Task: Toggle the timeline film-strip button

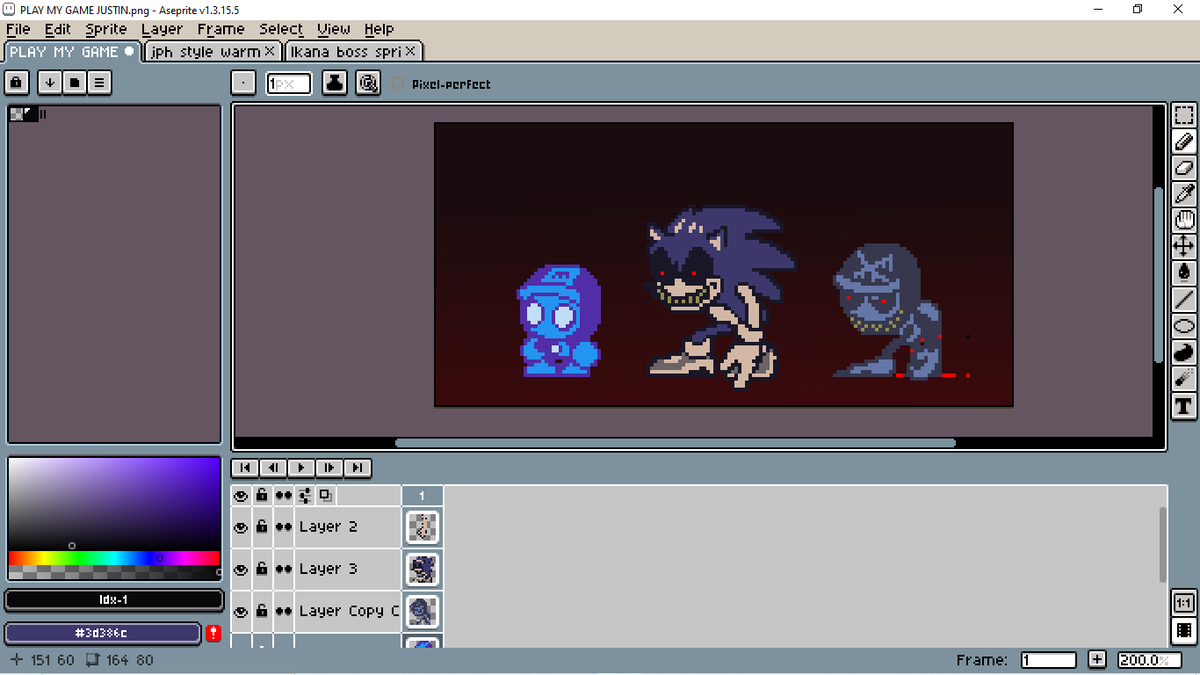Action: pyautogui.click(x=1183, y=630)
